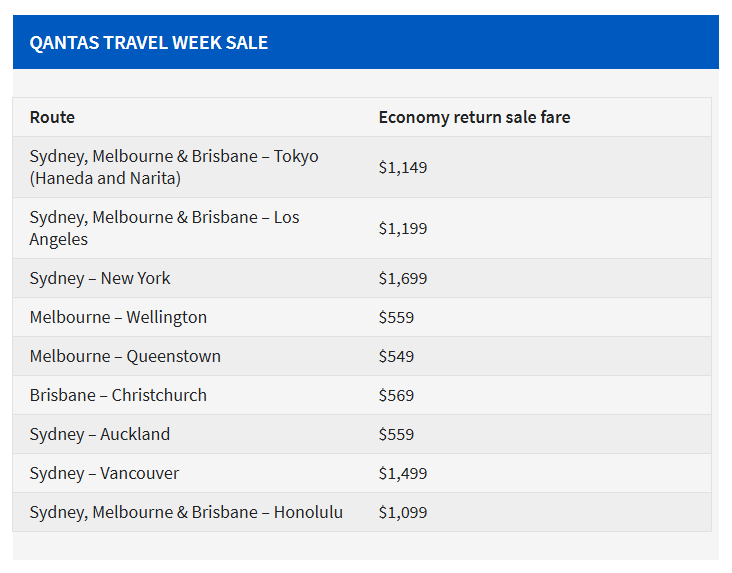Select the Tokyo (Haneda and Narita) route
Viewport: 732px width, 573px height.
click(174, 167)
